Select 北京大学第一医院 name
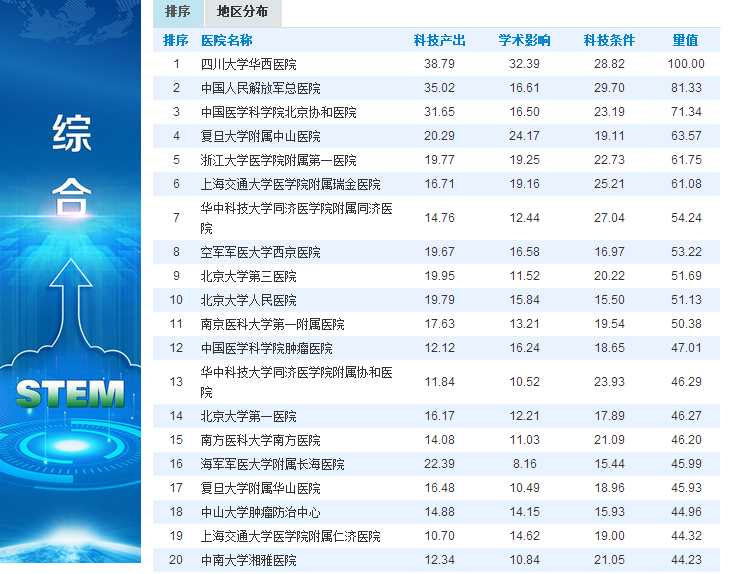735x574 pixels. [248, 416]
